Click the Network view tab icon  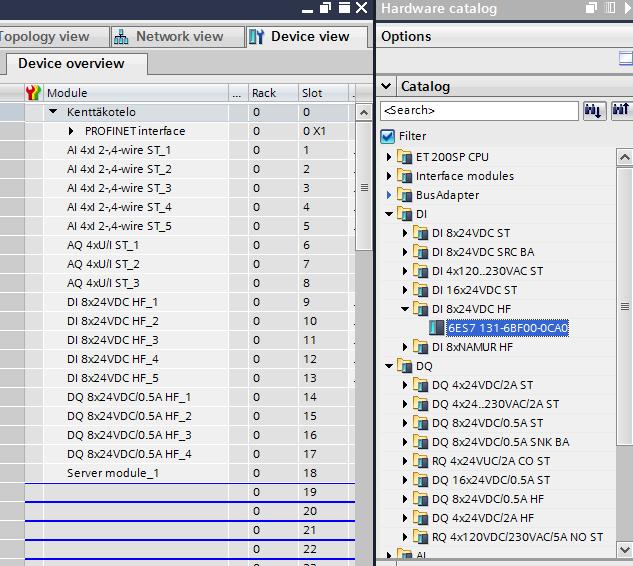[x=121, y=37]
